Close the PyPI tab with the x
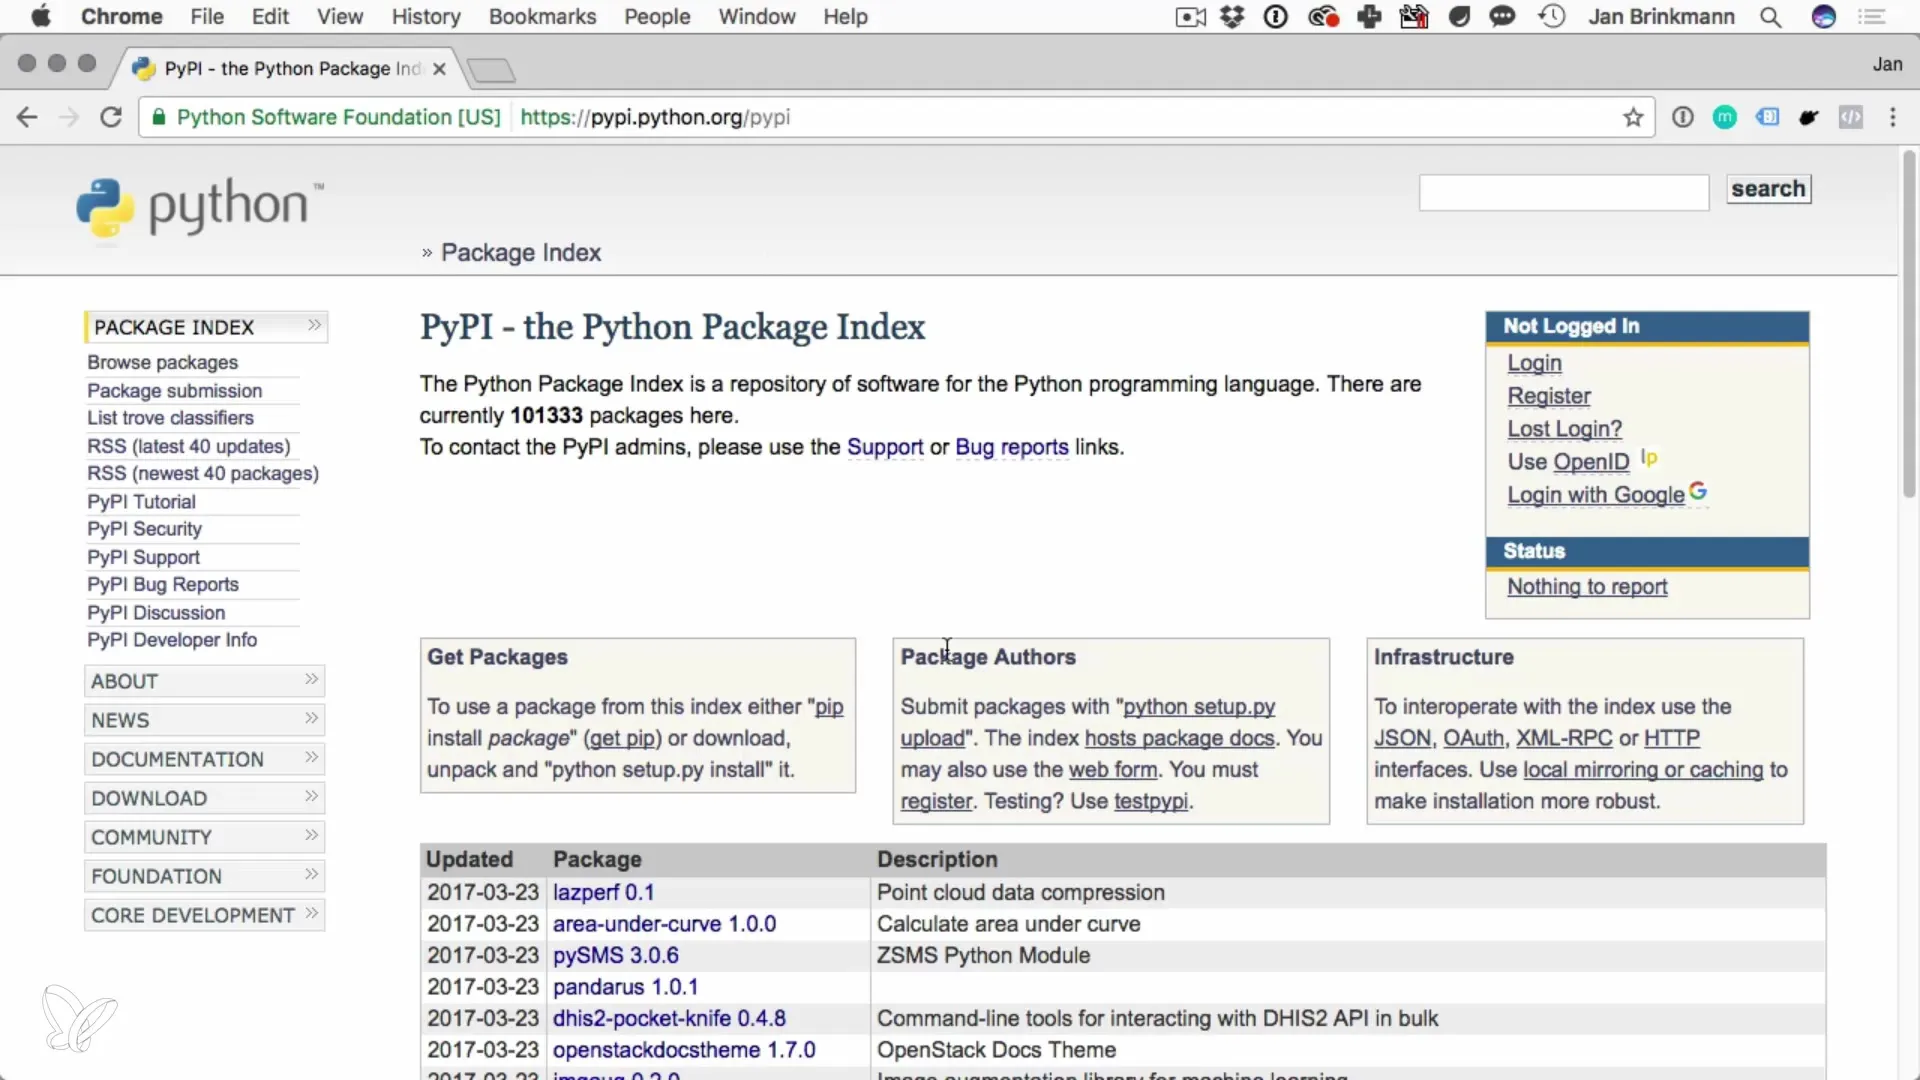 click(439, 69)
